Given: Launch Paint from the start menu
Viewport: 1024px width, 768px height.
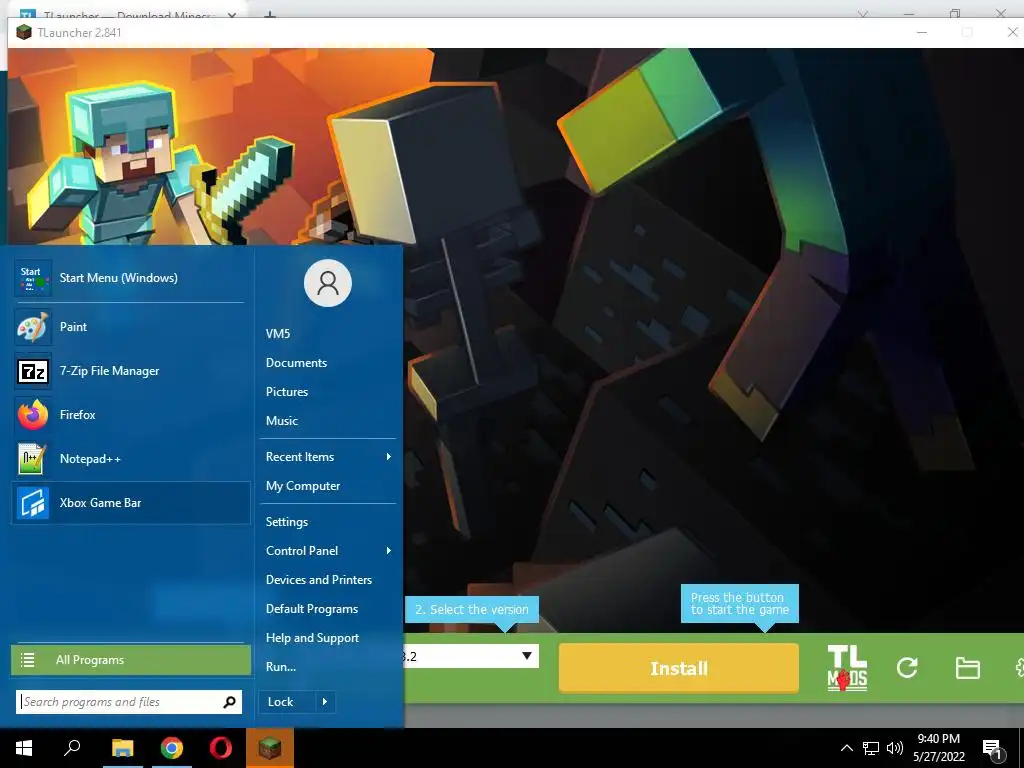Looking at the screenshot, I should pyautogui.click(x=131, y=327).
